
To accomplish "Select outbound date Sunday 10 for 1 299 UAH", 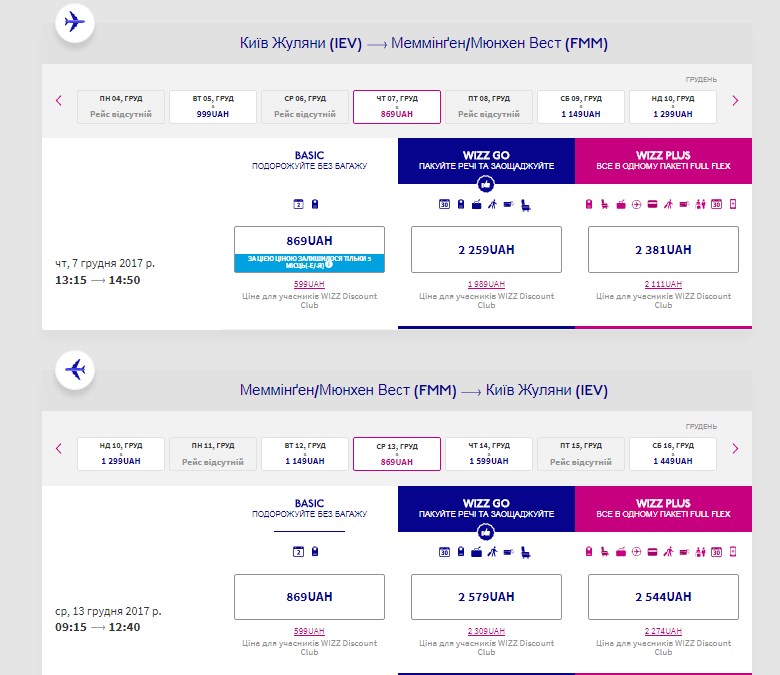I will point(672,106).
